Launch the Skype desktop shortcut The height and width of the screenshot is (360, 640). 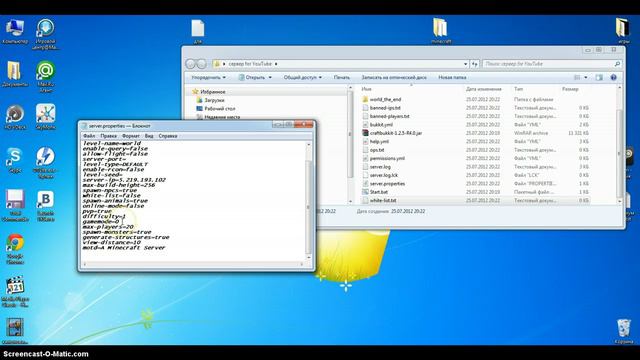(15, 160)
